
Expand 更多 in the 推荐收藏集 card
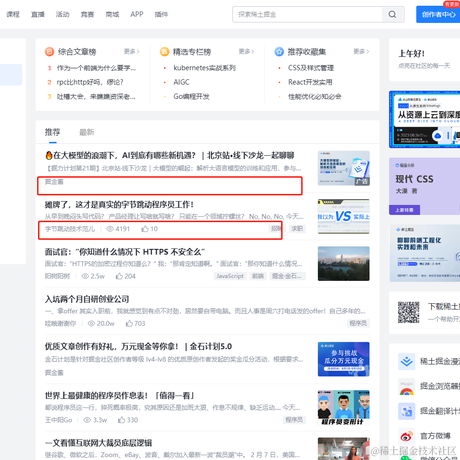click(361, 52)
